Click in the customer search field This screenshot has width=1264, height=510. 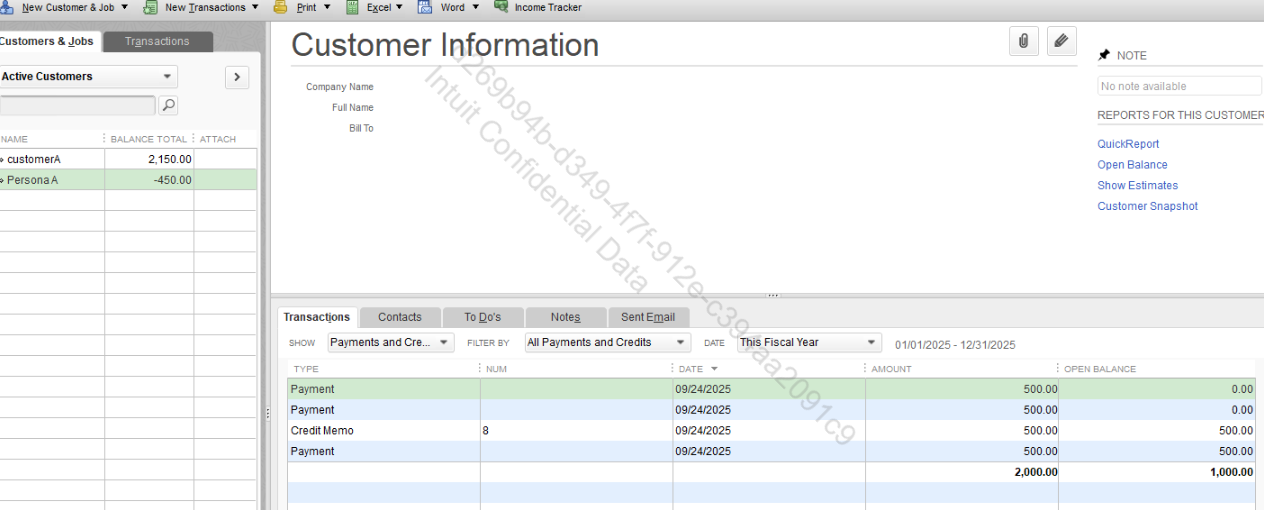click(x=77, y=105)
